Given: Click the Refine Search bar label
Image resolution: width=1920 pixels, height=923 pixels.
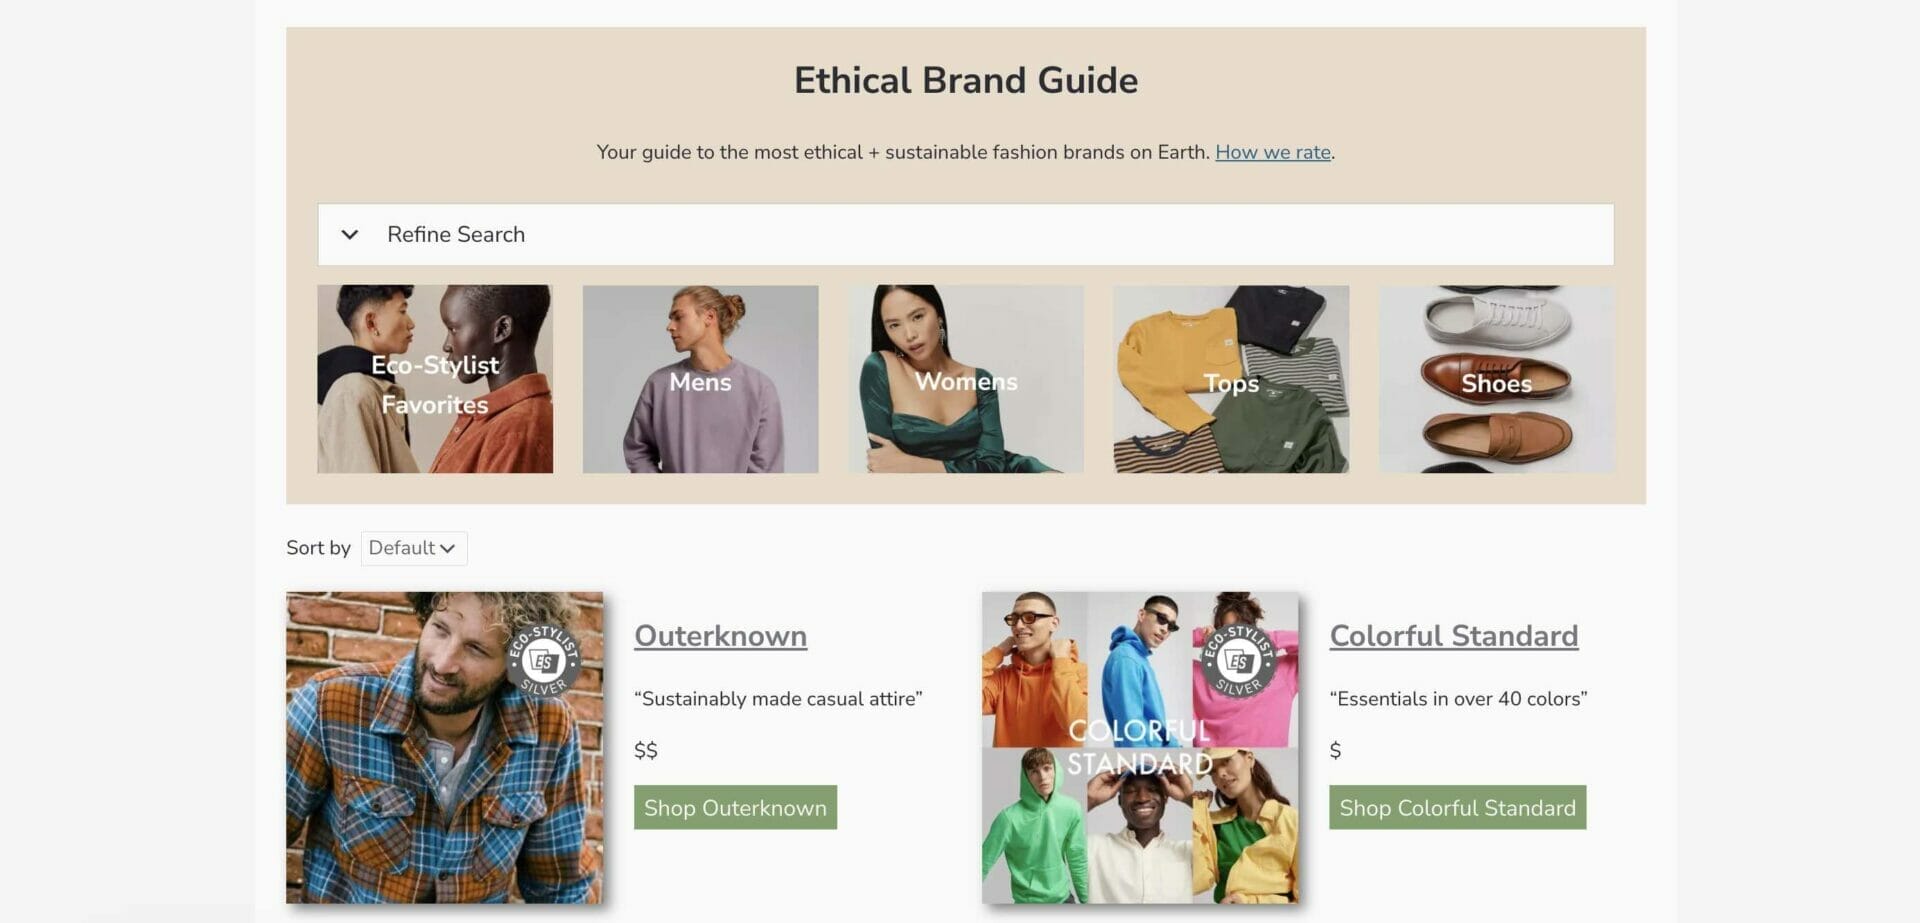Looking at the screenshot, I should pos(456,234).
